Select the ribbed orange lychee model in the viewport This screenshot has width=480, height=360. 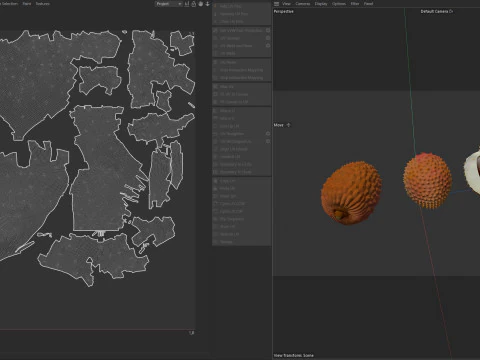[x=351, y=193]
